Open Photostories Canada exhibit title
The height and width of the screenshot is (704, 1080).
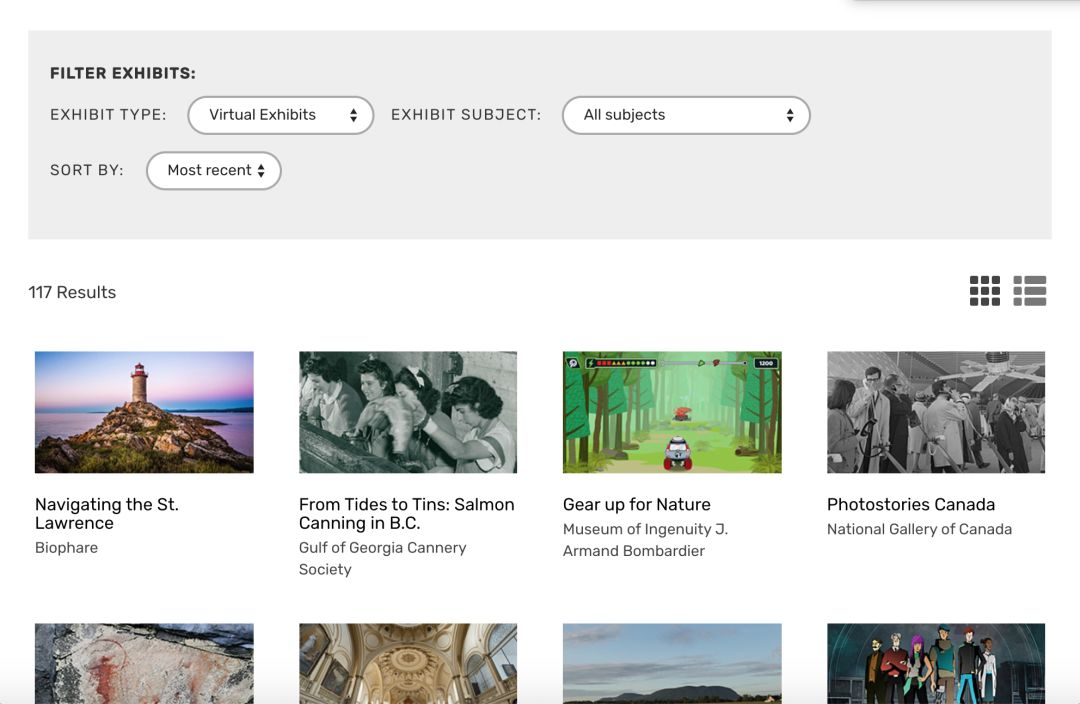[910, 505]
